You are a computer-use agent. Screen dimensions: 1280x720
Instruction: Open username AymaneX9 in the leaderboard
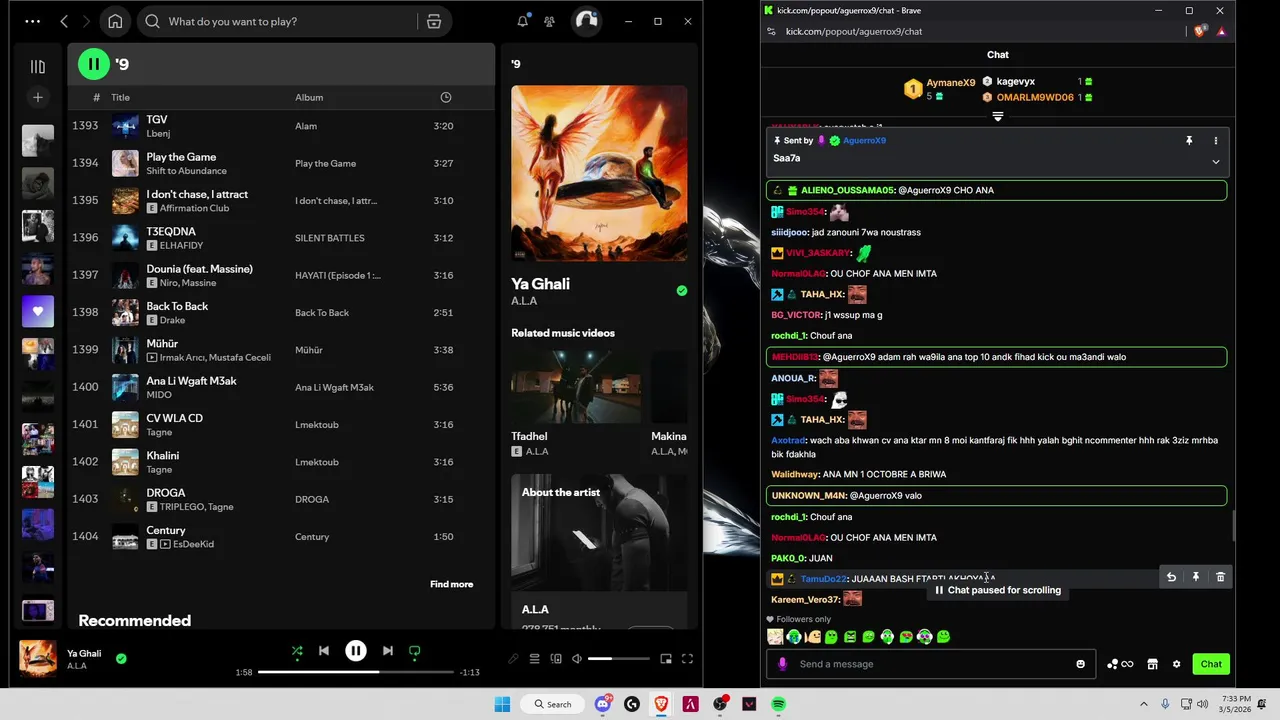pyautogui.click(x=950, y=83)
